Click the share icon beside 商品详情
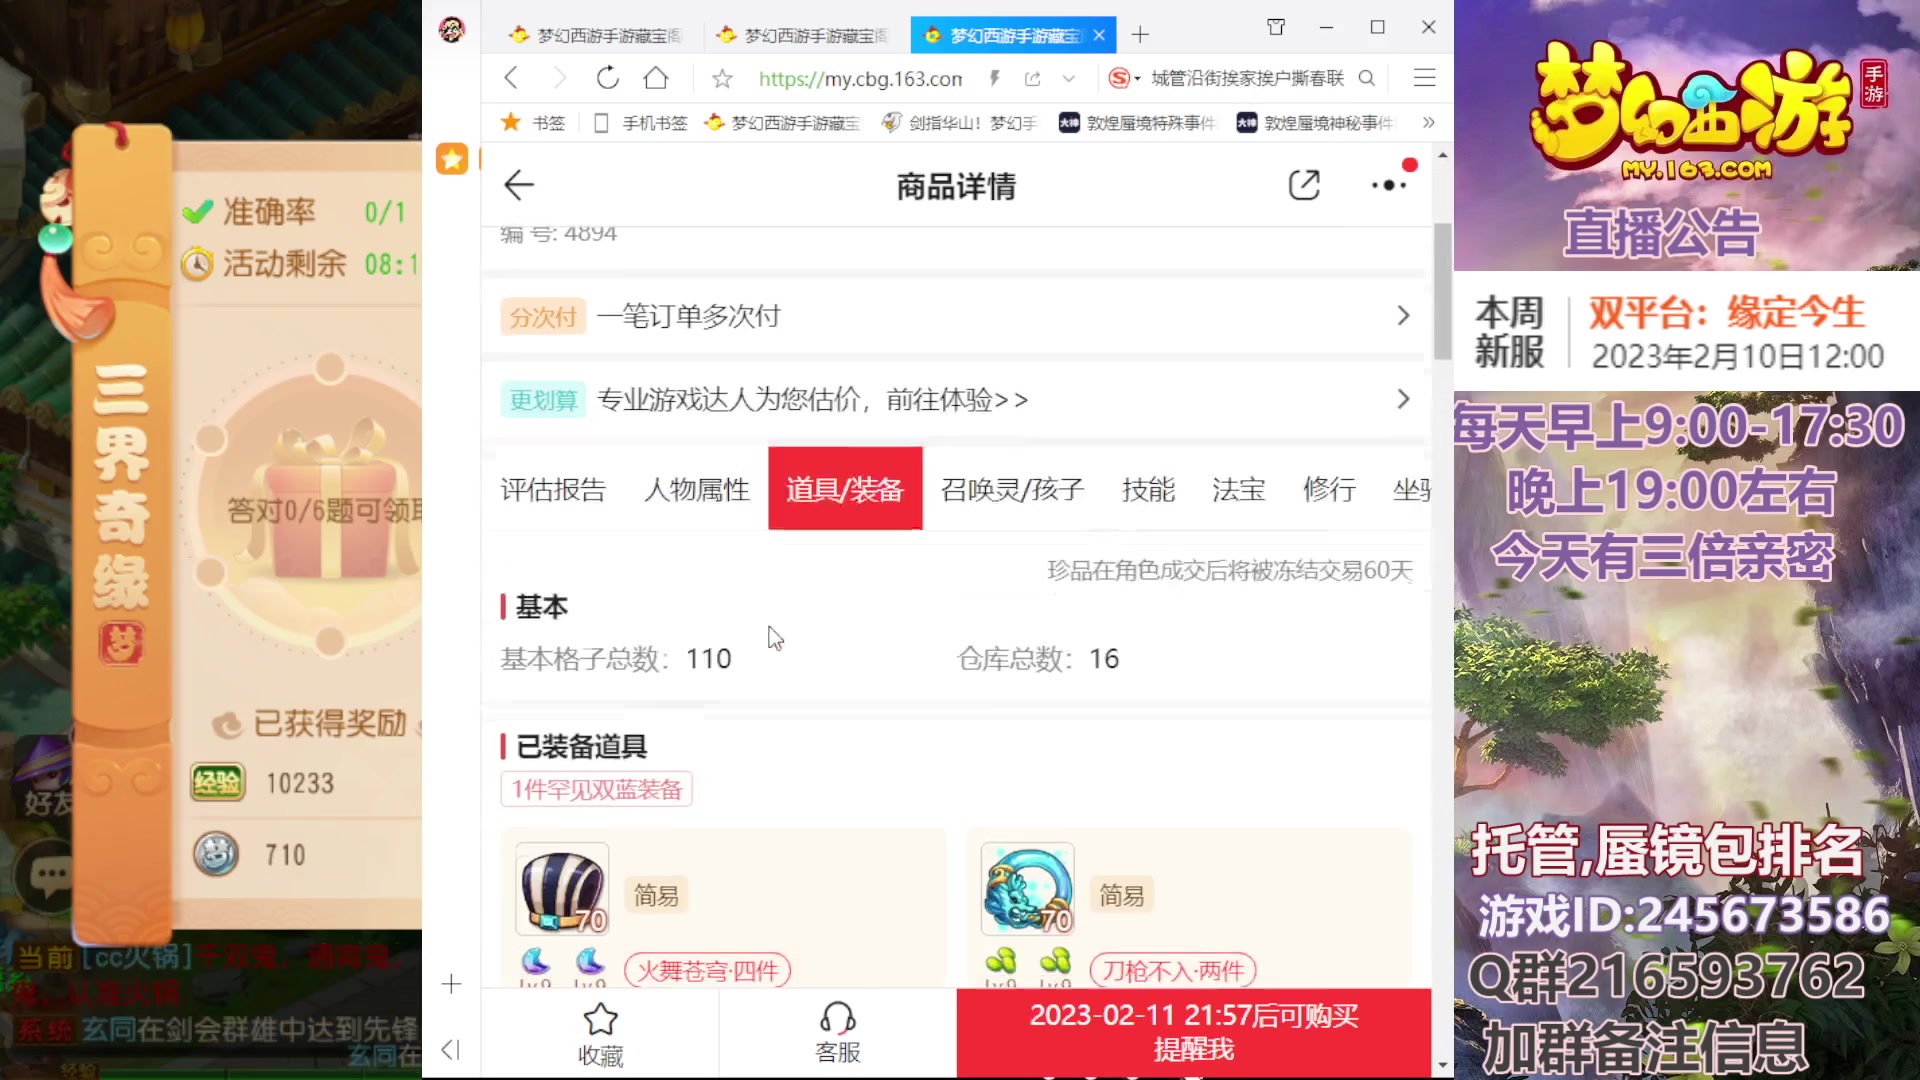This screenshot has width=1920, height=1080. (1304, 185)
